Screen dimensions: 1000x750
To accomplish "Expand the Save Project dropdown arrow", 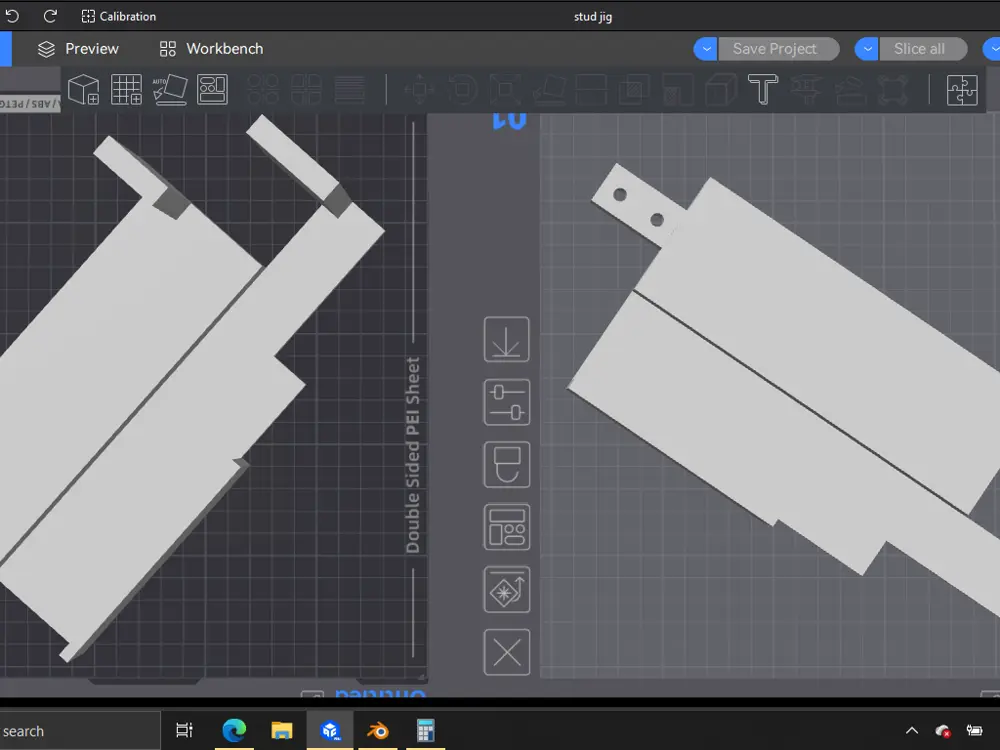I will [x=705, y=49].
